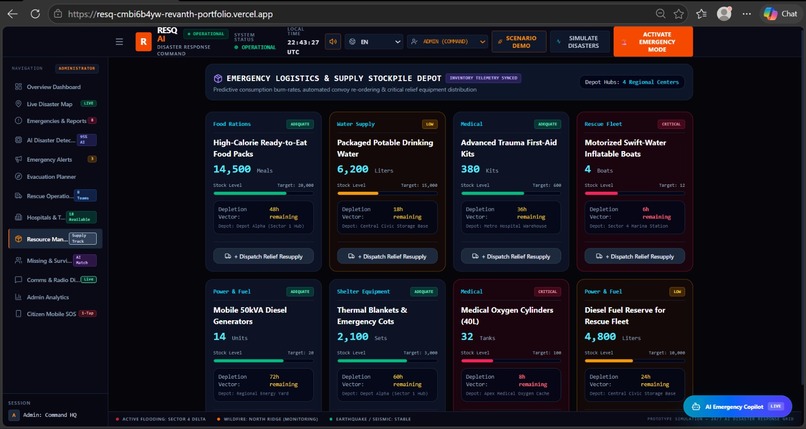Dispatch Relief Resupply for Inflatable Boats

click(635, 256)
